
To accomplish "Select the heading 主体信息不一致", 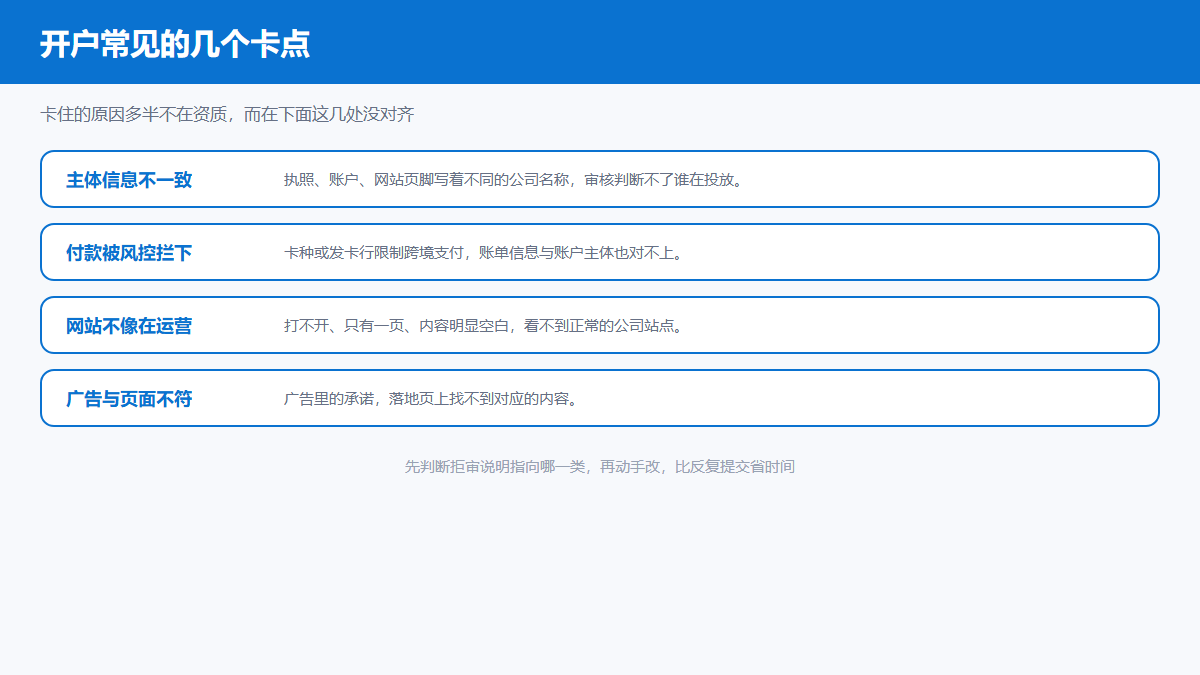I will [x=129, y=180].
